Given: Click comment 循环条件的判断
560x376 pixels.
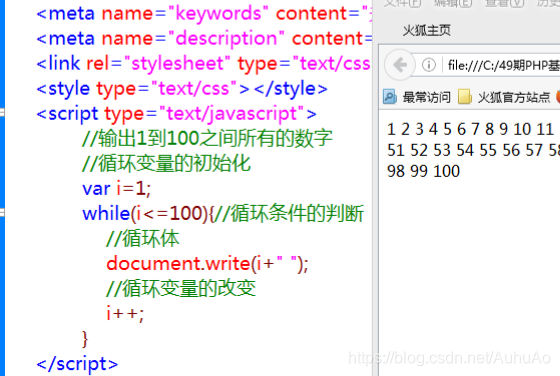Looking at the screenshot, I should (x=289, y=214).
